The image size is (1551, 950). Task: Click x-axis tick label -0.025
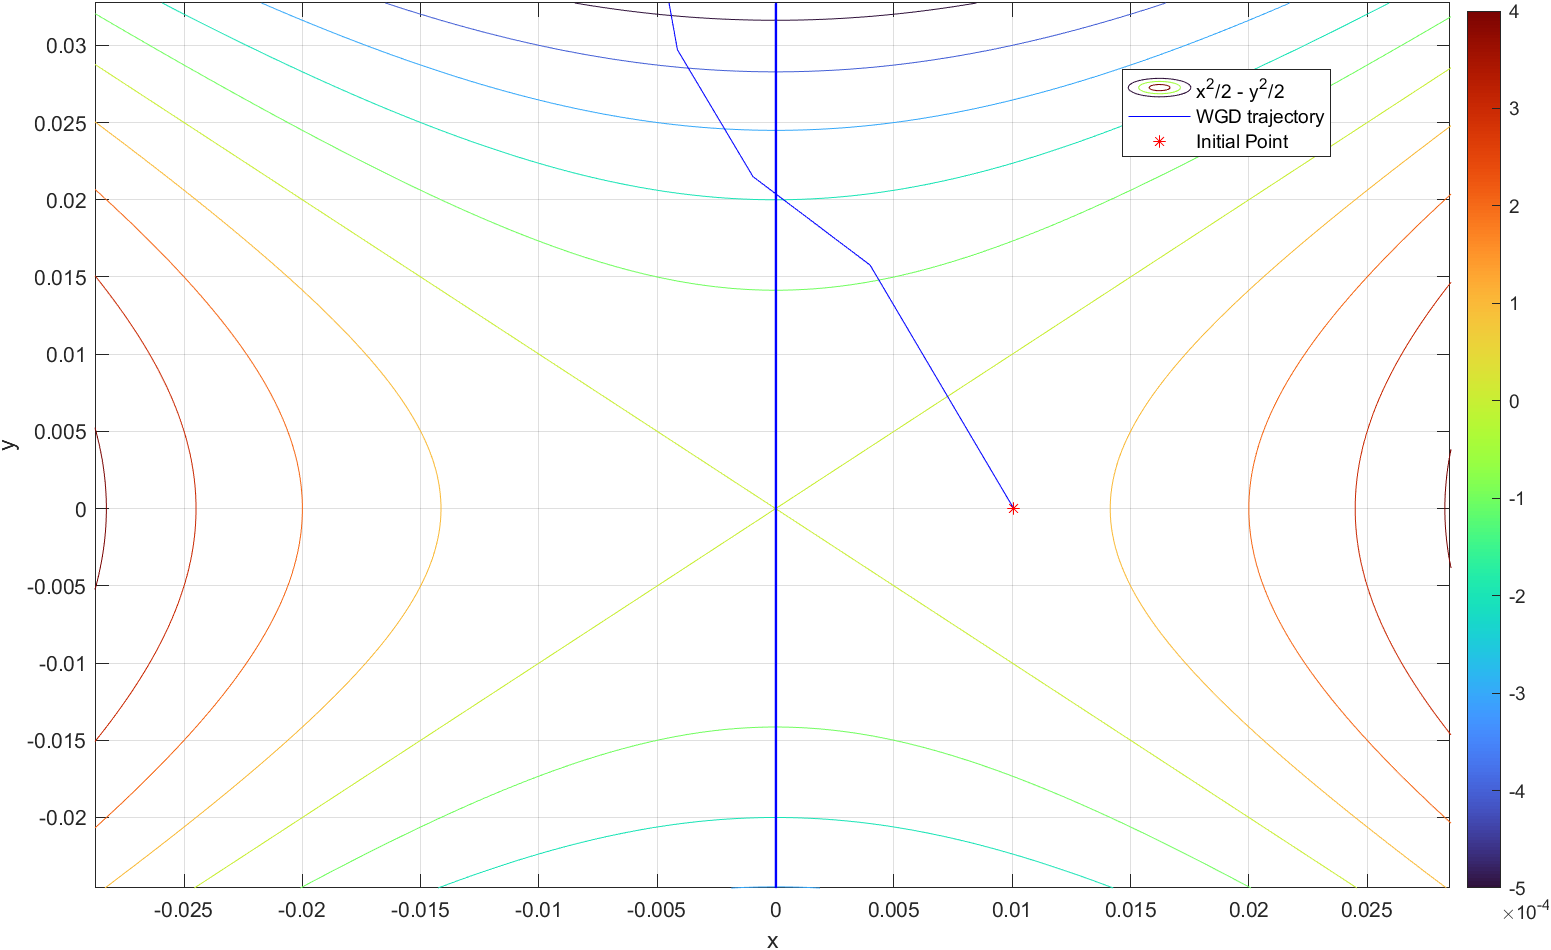tap(184, 910)
